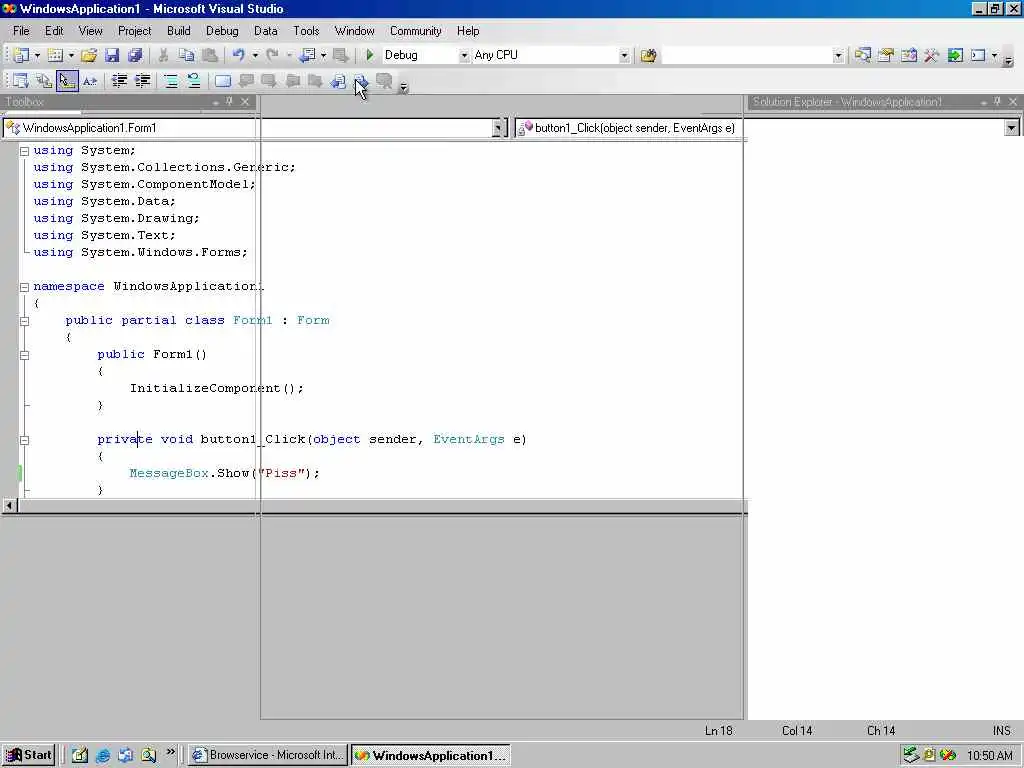Viewport: 1024px width, 768px height.
Task: Start debugging with the green play icon
Action: tap(370, 56)
